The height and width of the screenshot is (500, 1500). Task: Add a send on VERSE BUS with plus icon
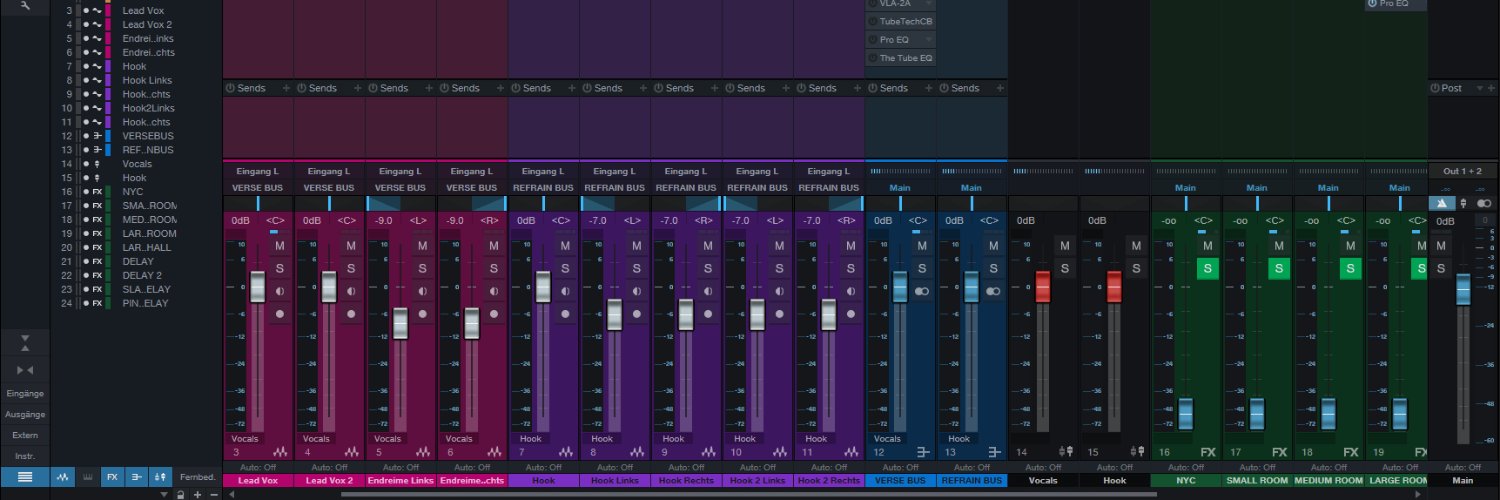coord(929,88)
